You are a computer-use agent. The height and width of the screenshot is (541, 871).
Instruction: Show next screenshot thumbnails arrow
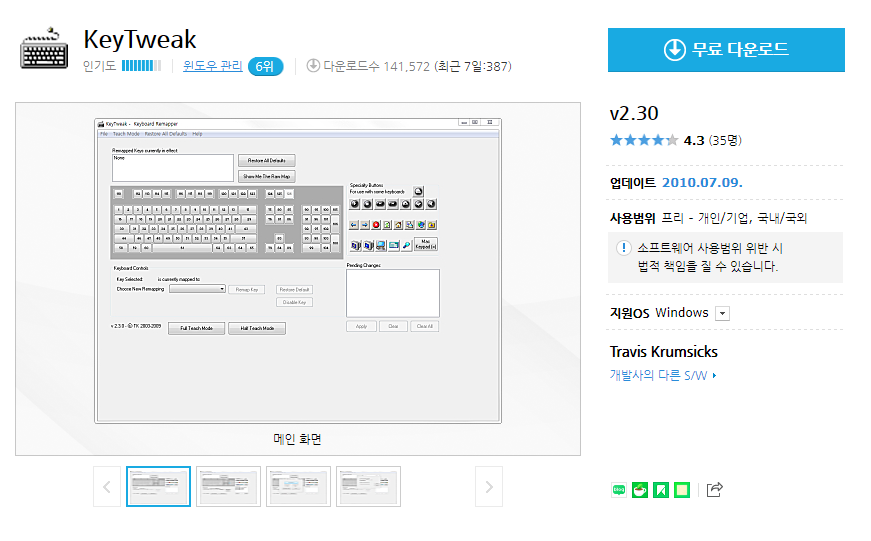489,487
